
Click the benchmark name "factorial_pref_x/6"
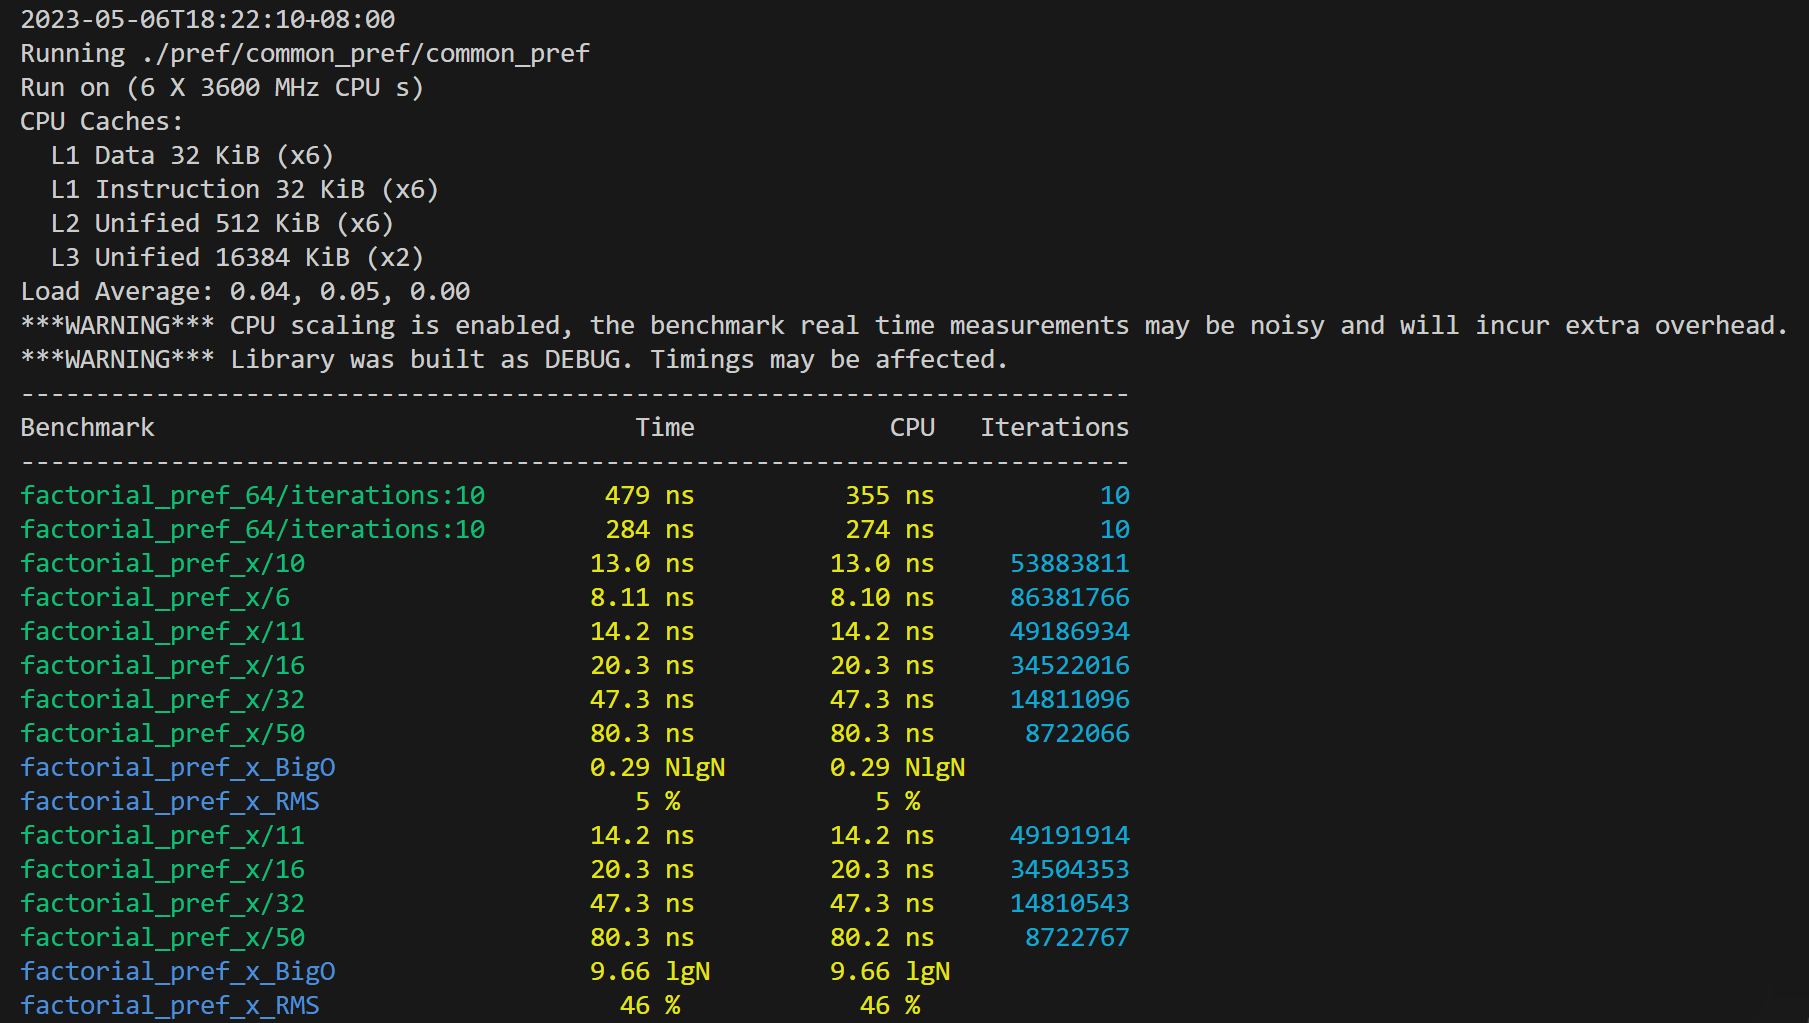tap(155, 597)
